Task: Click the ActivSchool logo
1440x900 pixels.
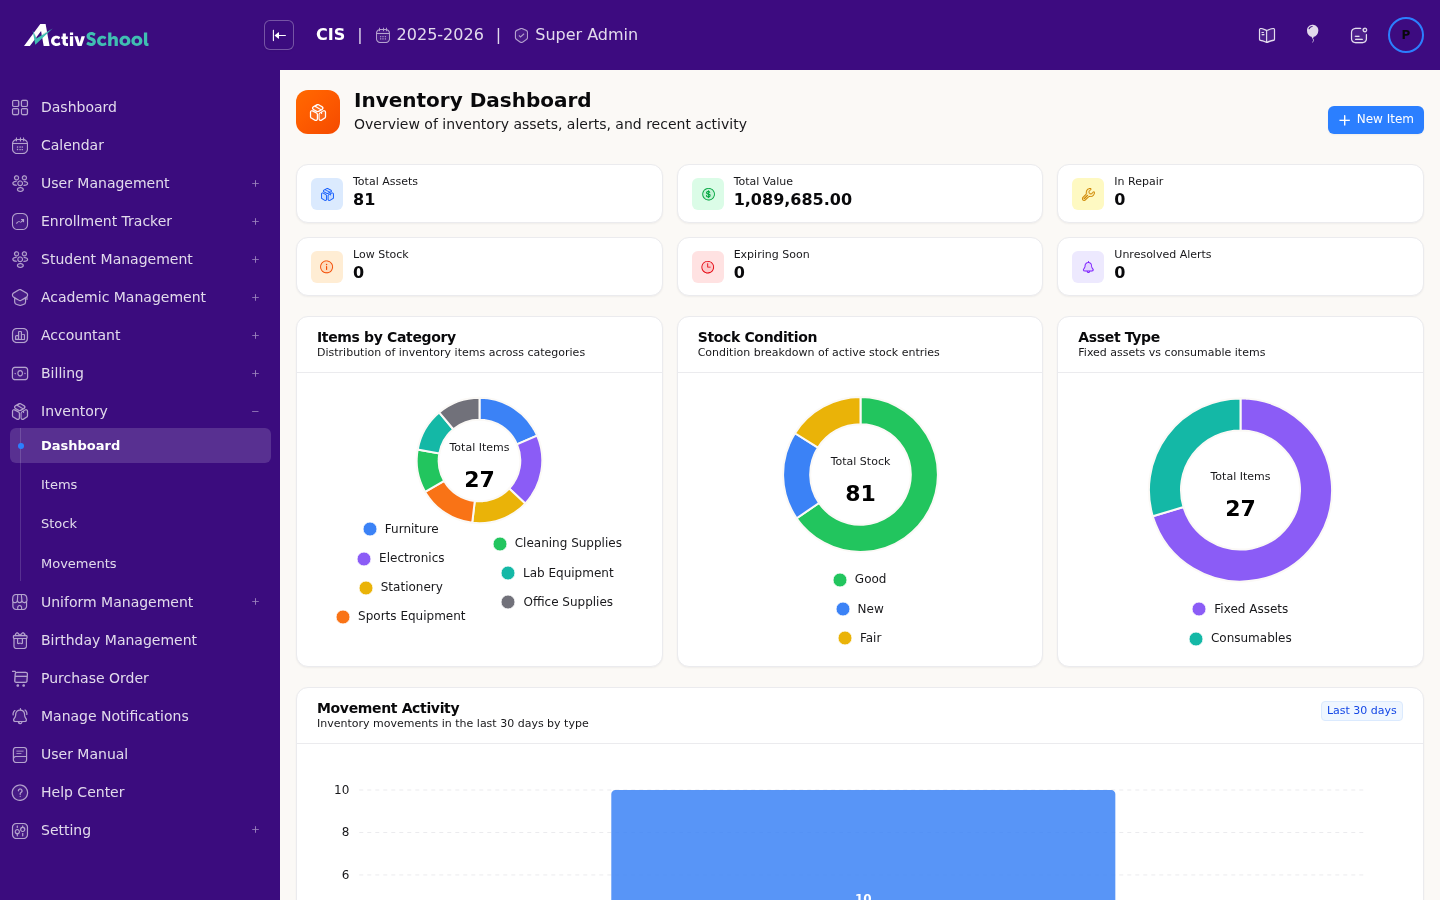Action: (x=87, y=37)
